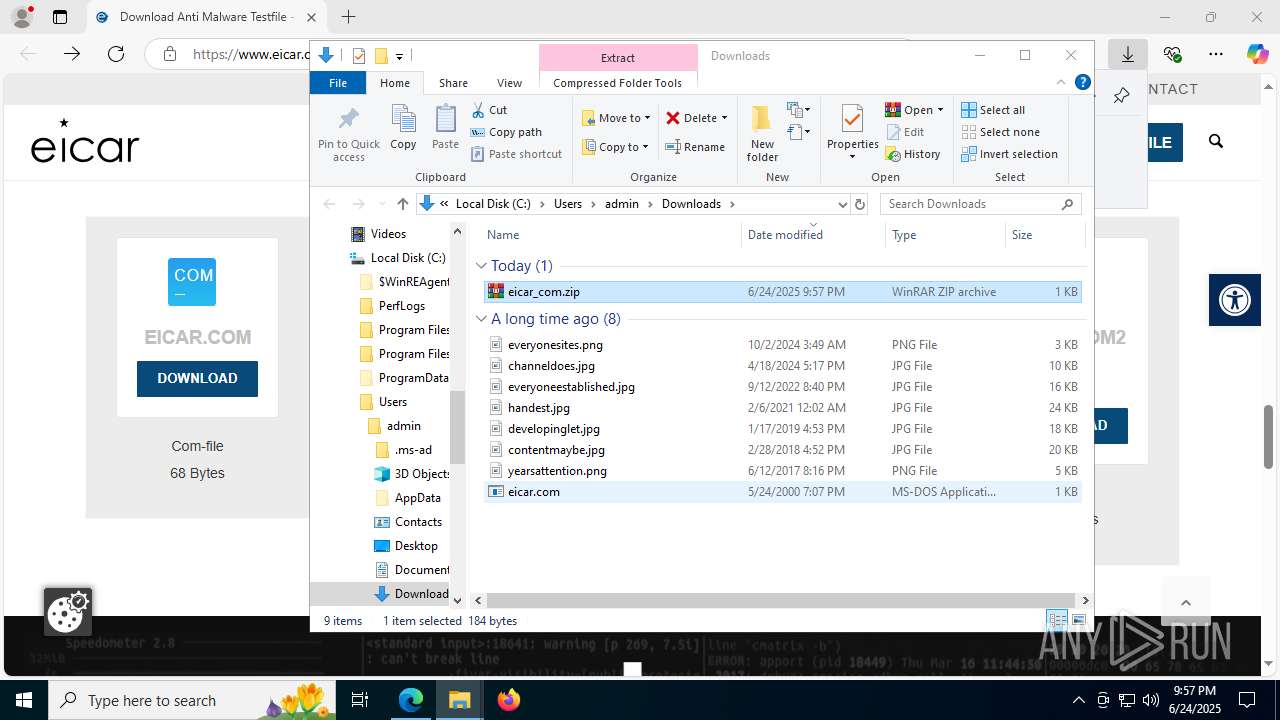Collapse the A long time ago group
This screenshot has height=720, width=1280.
coord(481,319)
